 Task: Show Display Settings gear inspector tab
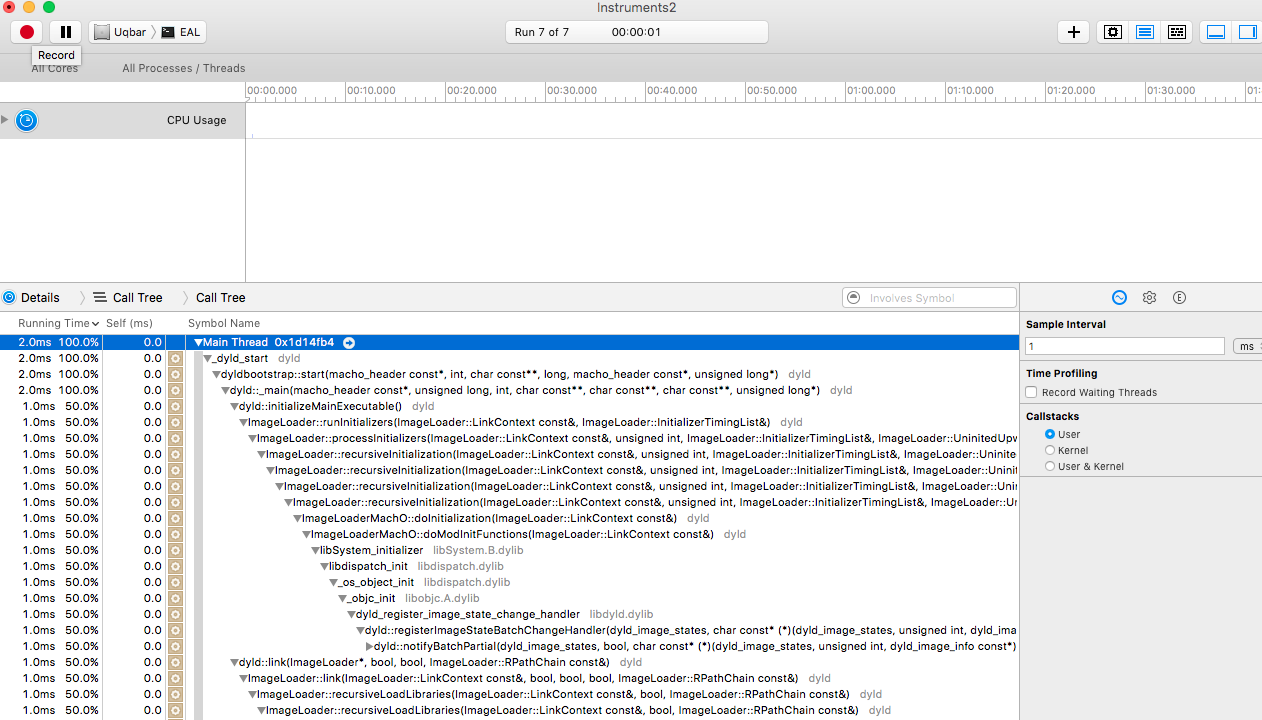pyautogui.click(x=1149, y=298)
